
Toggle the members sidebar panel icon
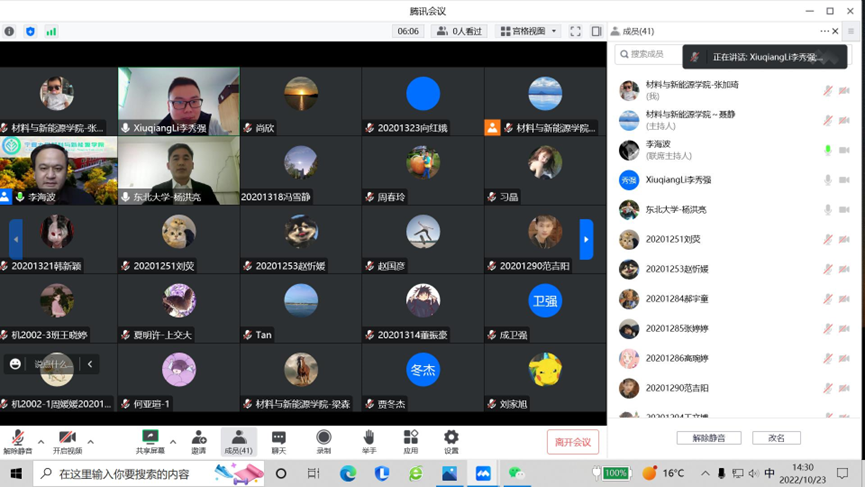(596, 31)
